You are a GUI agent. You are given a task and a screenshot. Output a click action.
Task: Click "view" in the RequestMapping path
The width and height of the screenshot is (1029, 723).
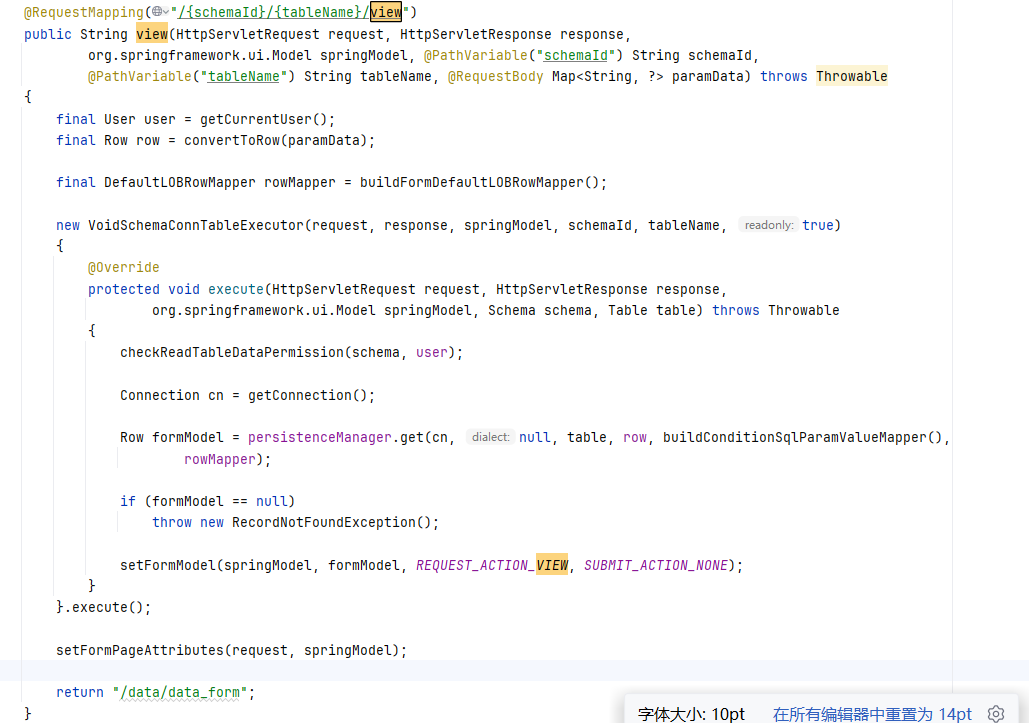[386, 12]
